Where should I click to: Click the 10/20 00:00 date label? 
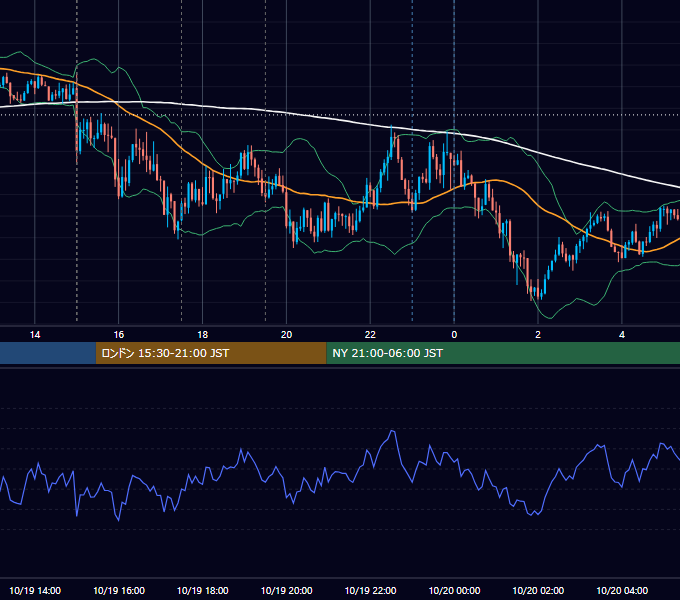tap(454, 590)
